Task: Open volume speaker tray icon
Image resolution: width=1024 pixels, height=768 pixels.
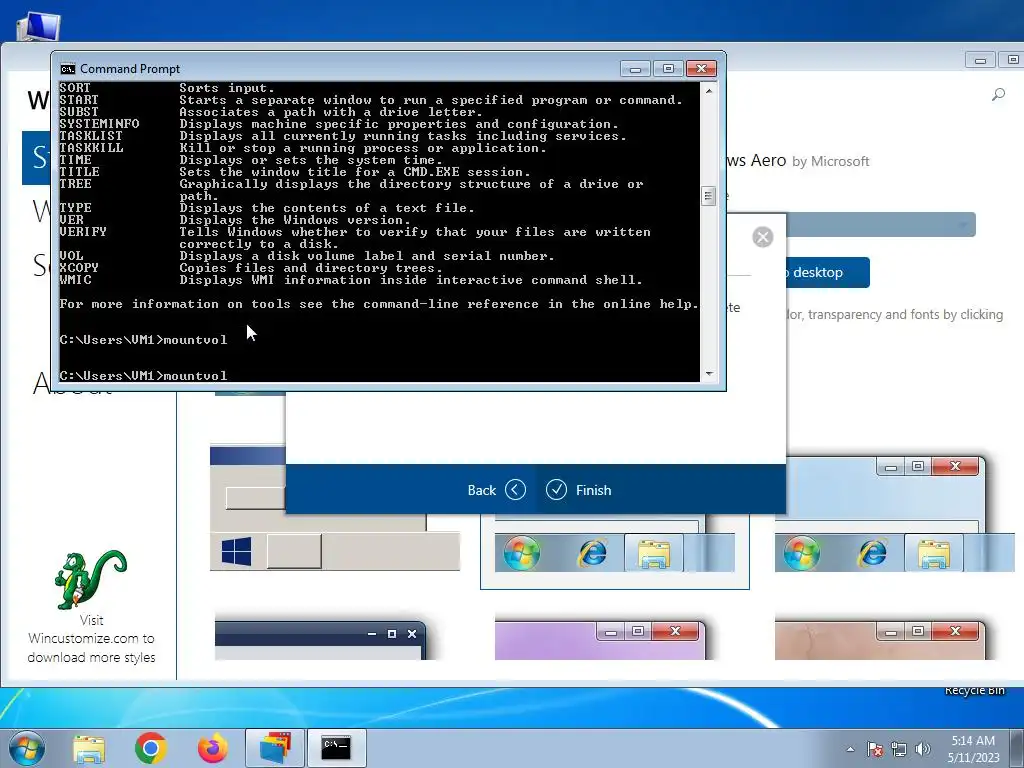Action: point(922,749)
